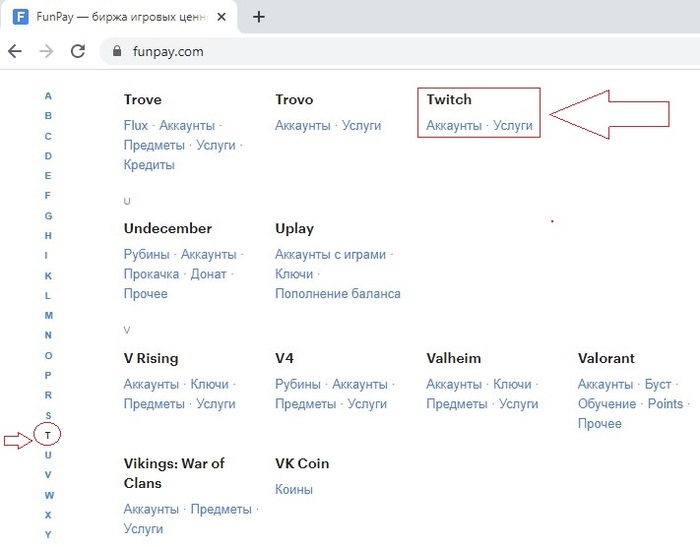Open a new tab with plus icon
The width and height of the screenshot is (700, 547).
pos(259,16)
